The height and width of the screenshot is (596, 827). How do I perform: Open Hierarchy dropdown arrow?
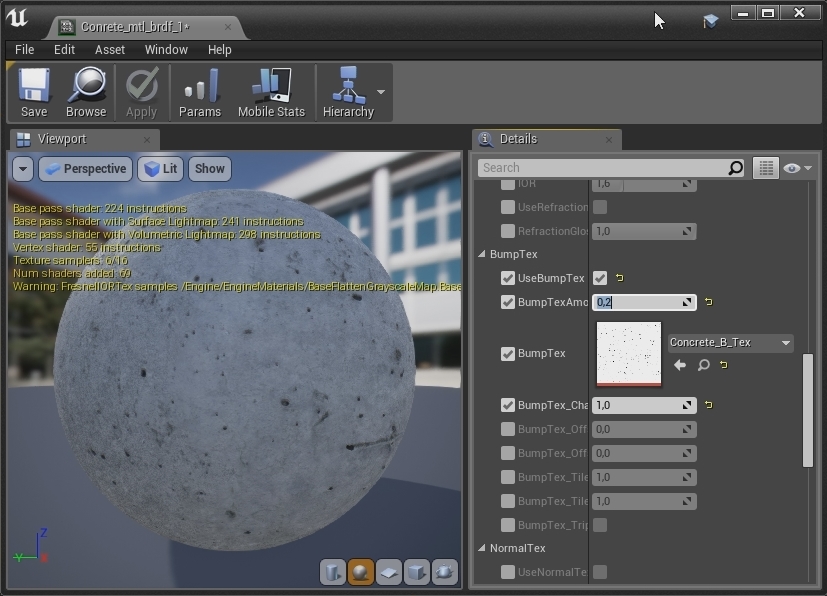click(381, 92)
